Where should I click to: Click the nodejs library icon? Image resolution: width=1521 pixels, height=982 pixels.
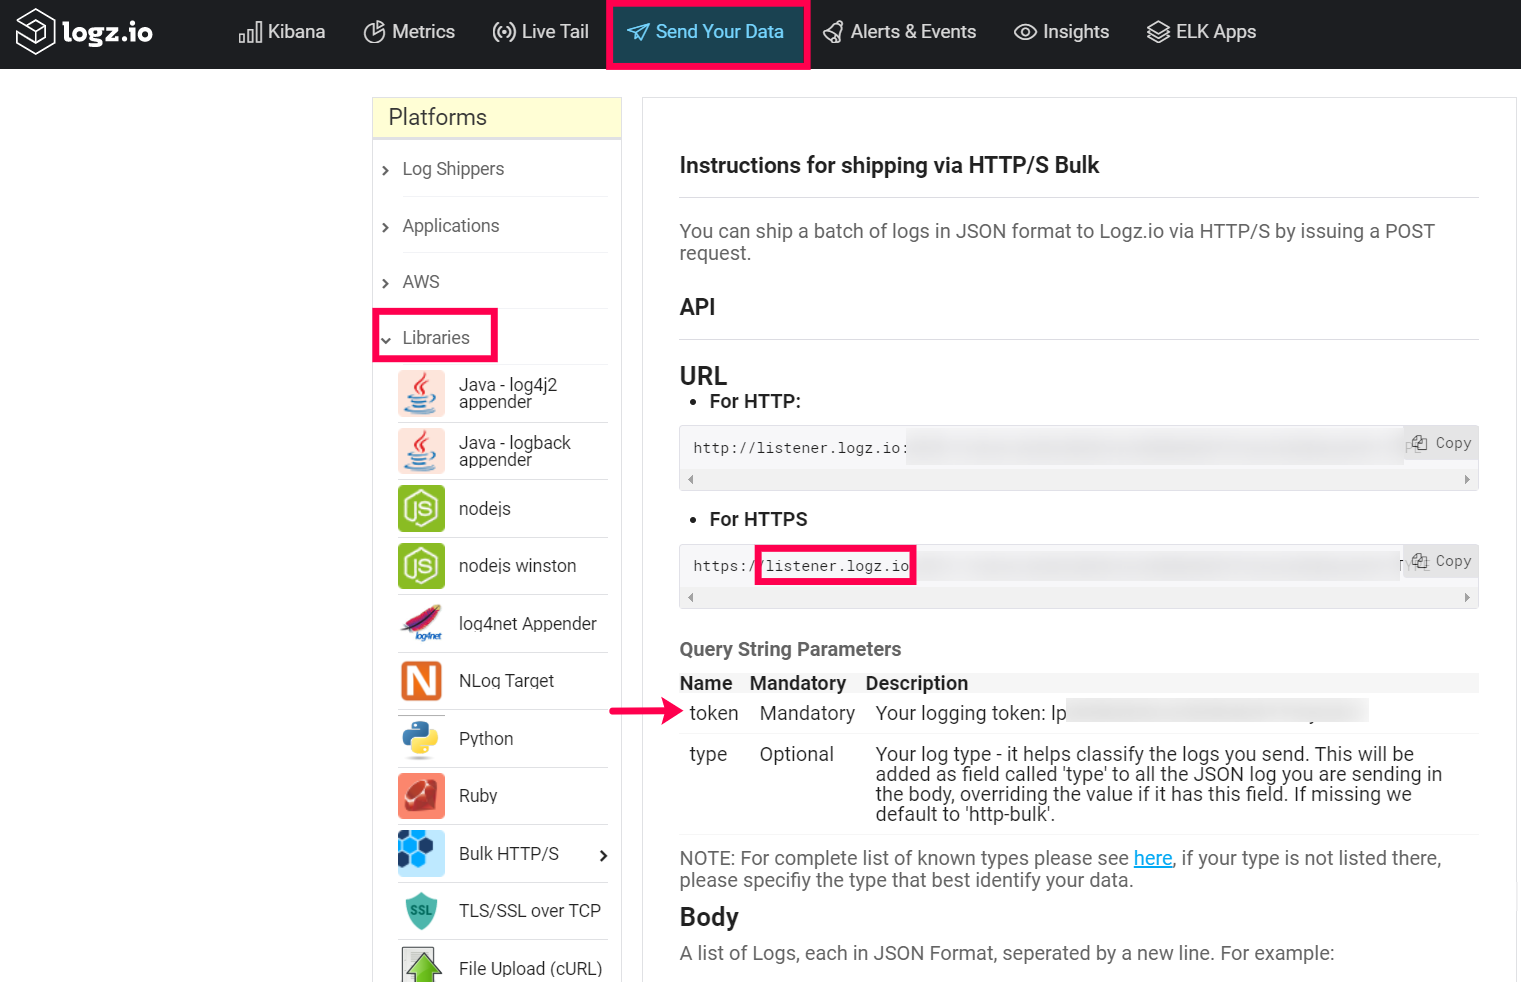click(x=421, y=509)
